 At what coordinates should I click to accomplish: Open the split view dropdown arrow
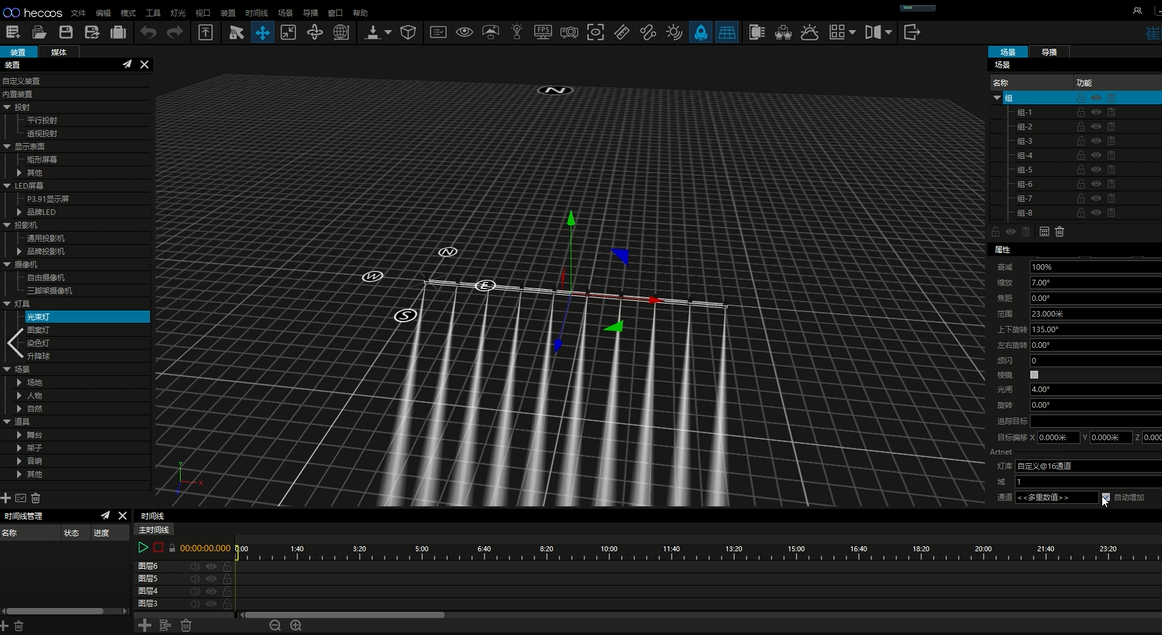pyautogui.click(x=888, y=32)
